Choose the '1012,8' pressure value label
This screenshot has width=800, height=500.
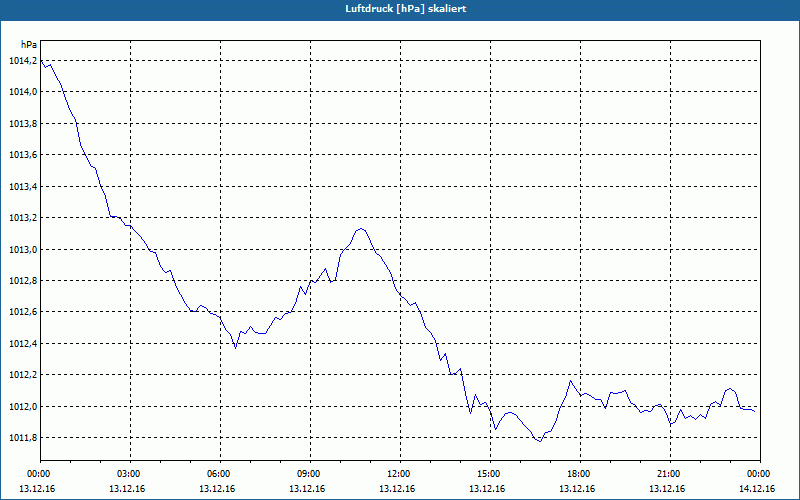(23, 281)
